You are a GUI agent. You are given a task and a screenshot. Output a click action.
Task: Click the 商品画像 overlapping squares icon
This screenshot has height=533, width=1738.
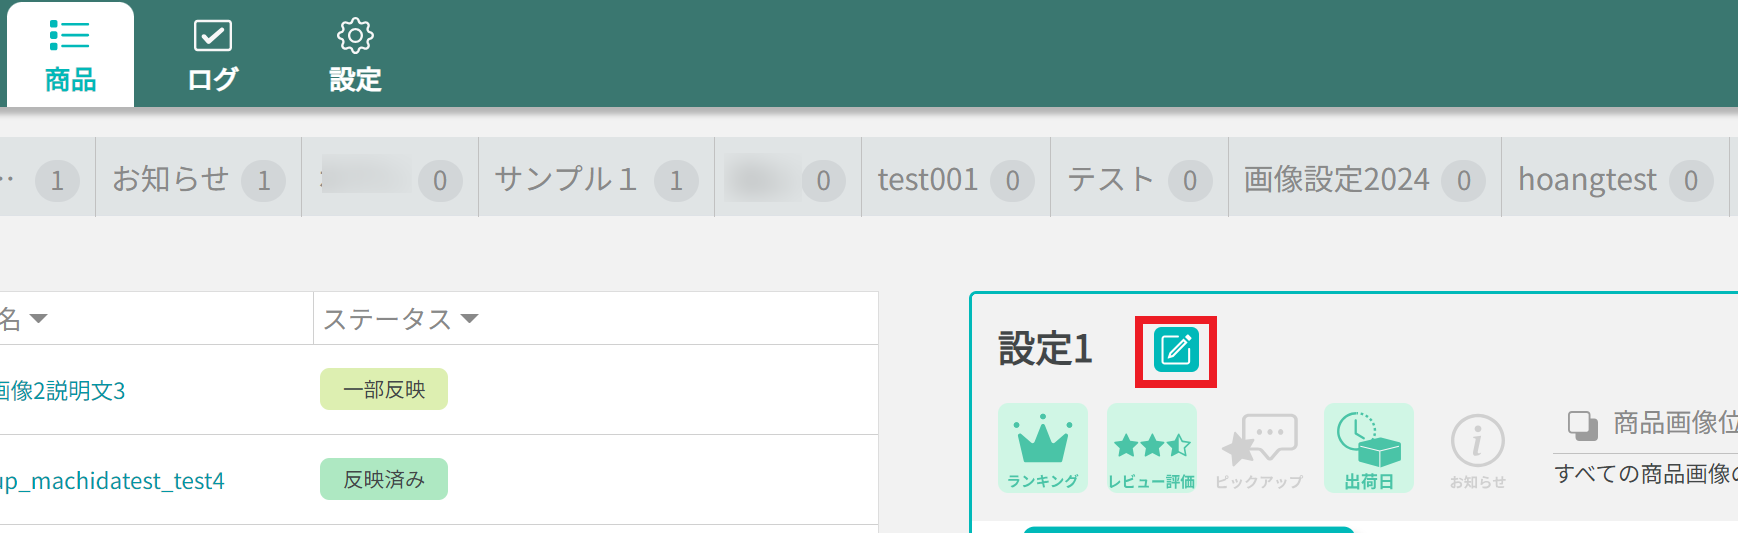point(1582,425)
